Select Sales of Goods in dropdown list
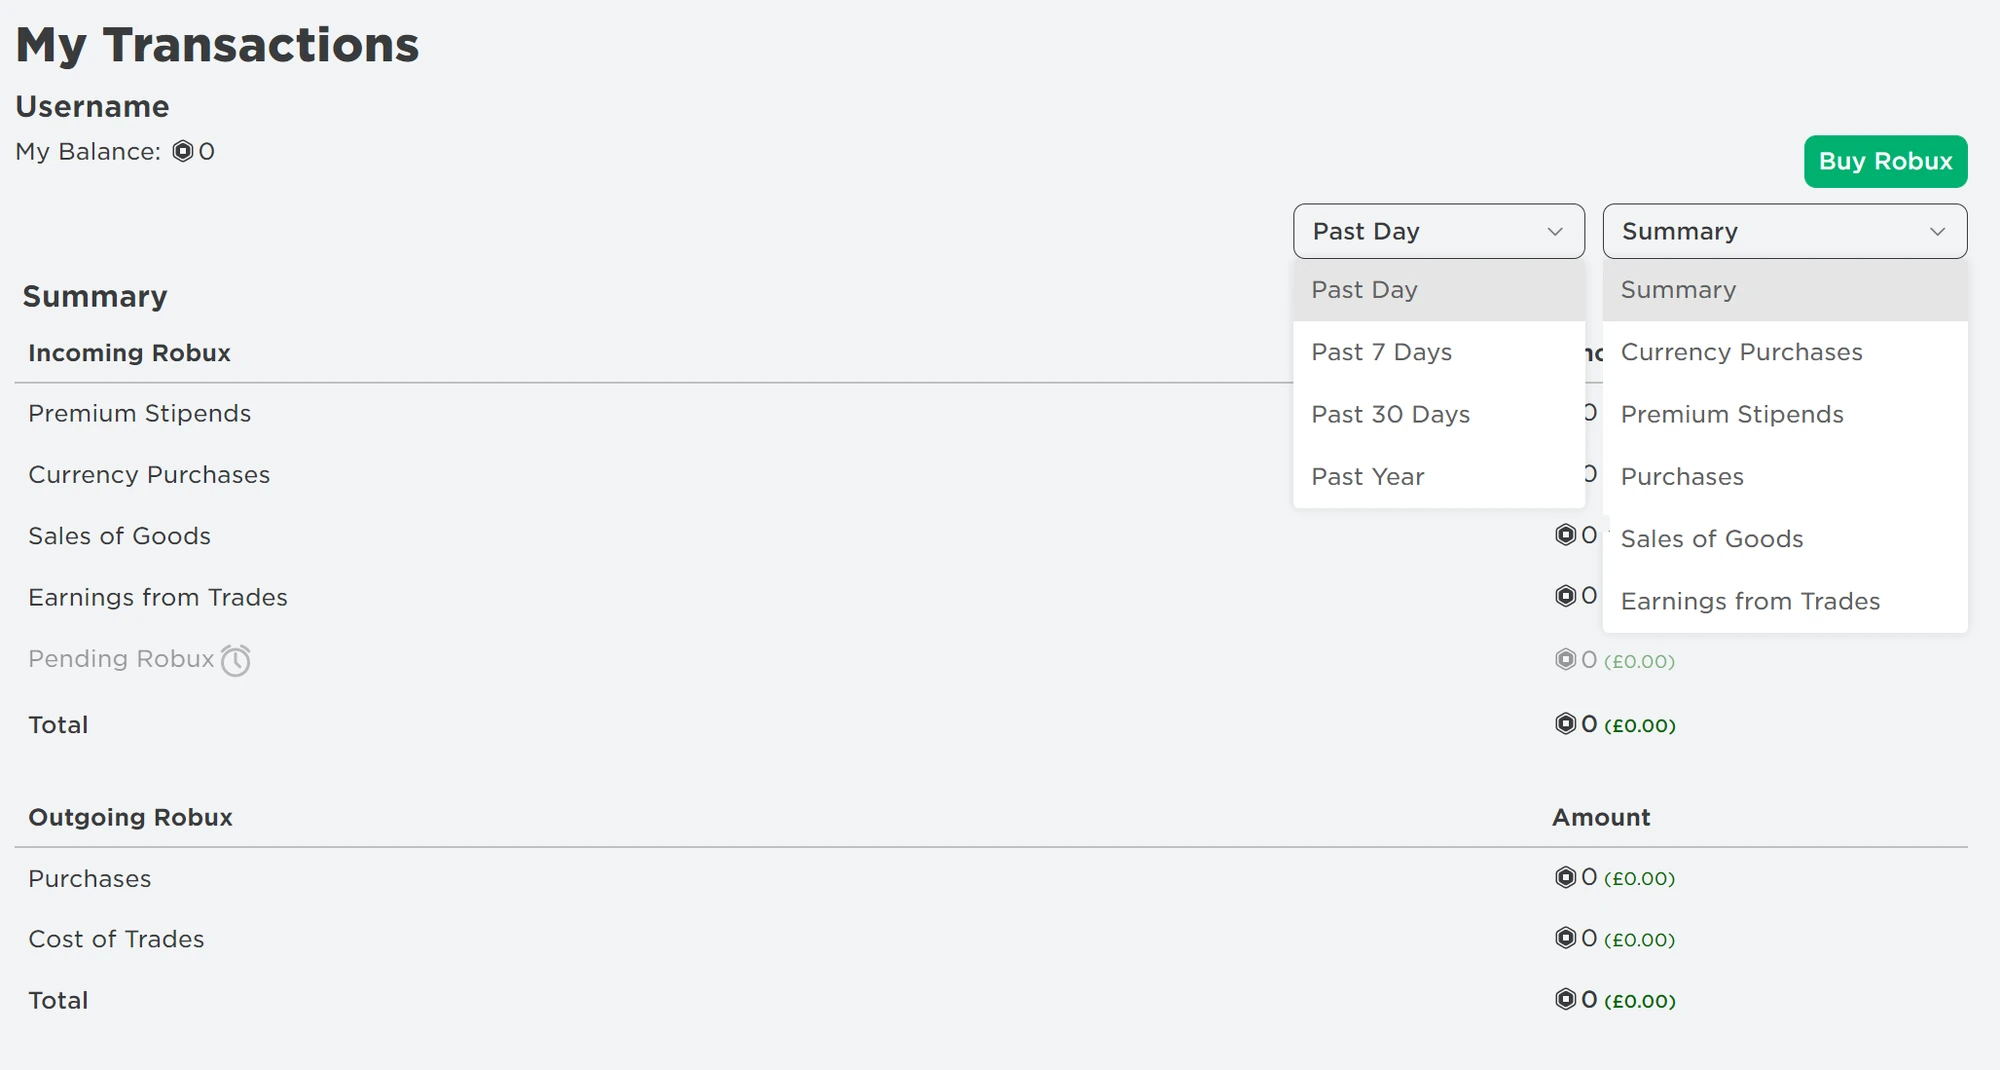Viewport: 2000px width, 1070px height. point(1711,539)
